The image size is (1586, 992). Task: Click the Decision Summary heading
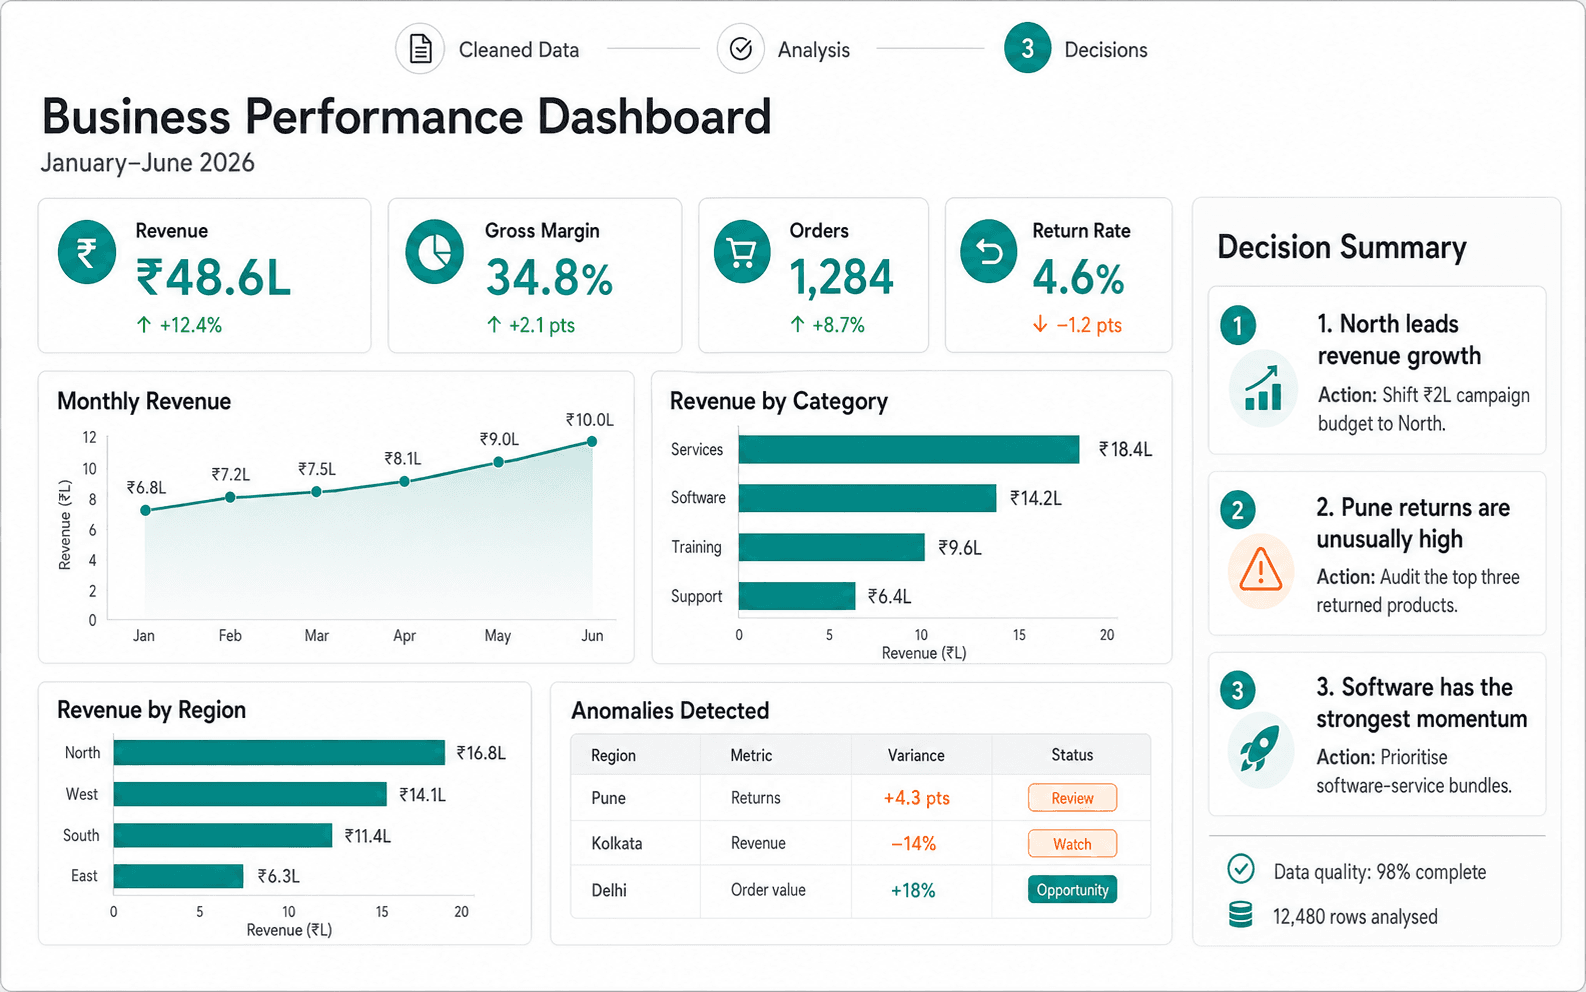click(1342, 247)
